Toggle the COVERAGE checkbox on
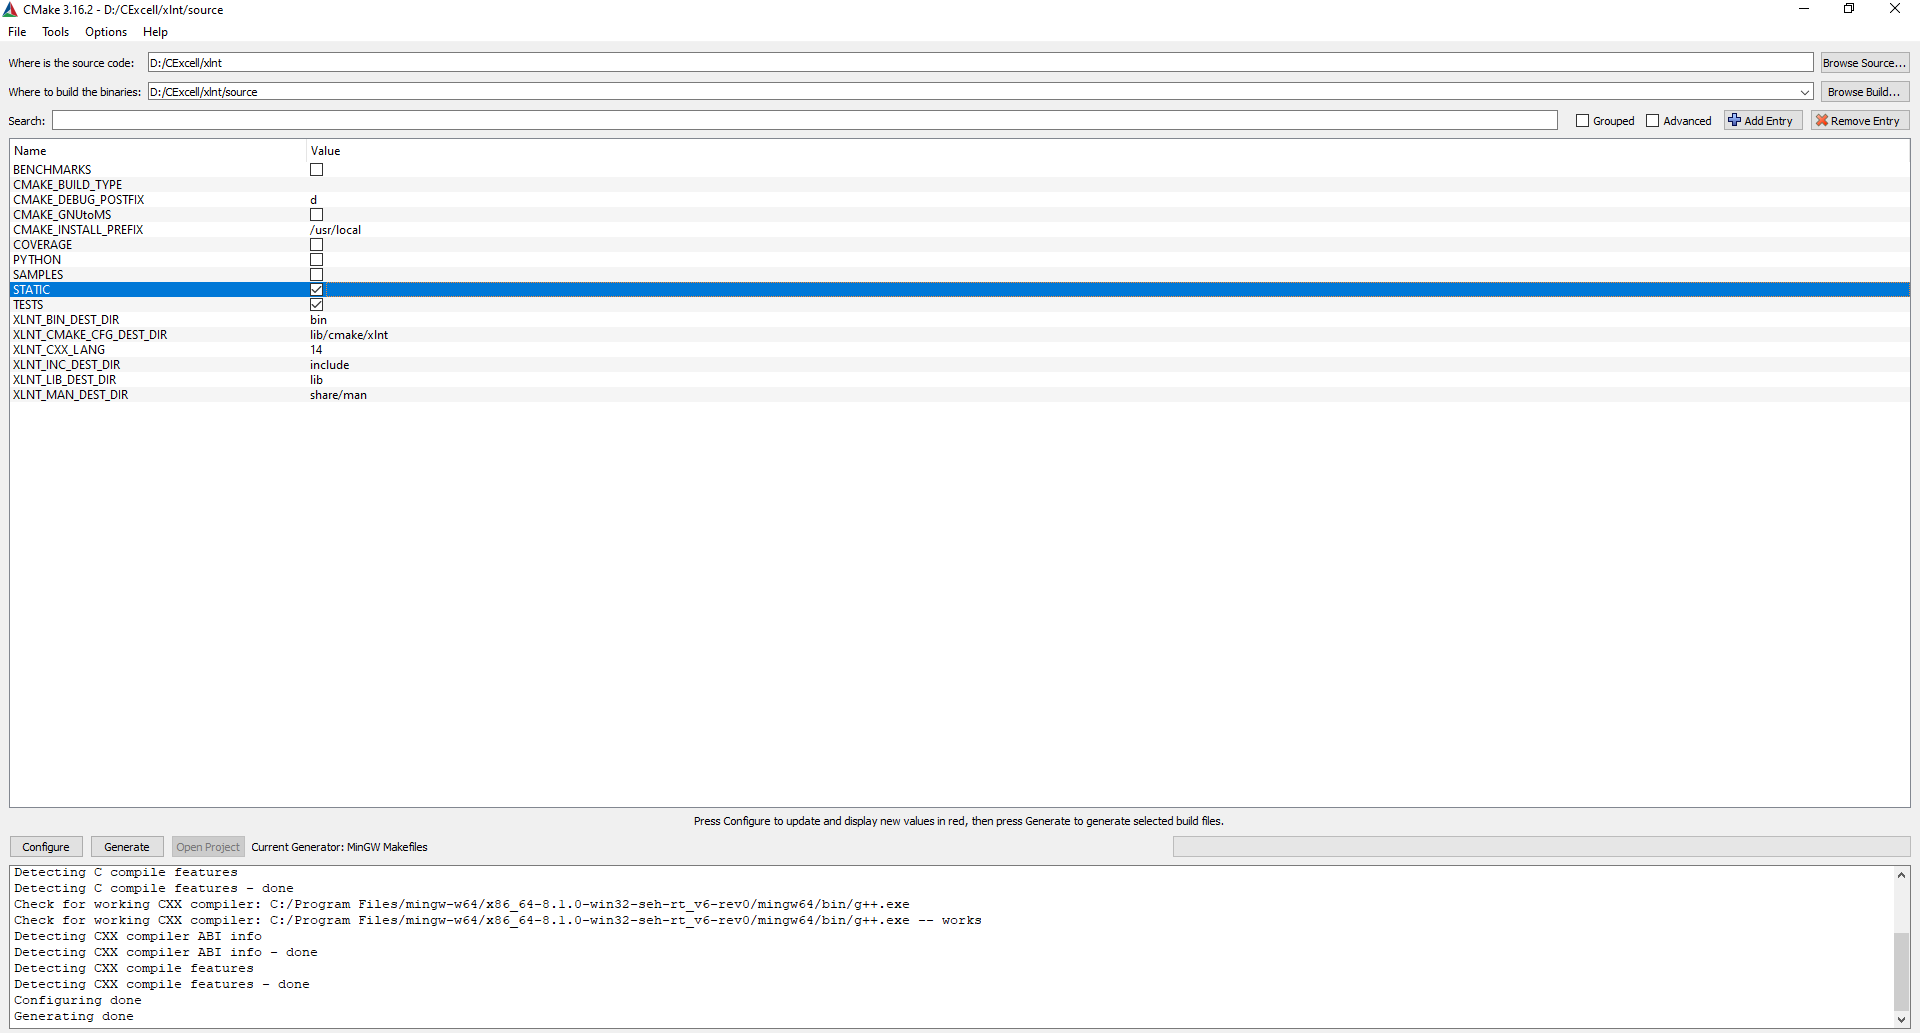 tap(316, 244)
